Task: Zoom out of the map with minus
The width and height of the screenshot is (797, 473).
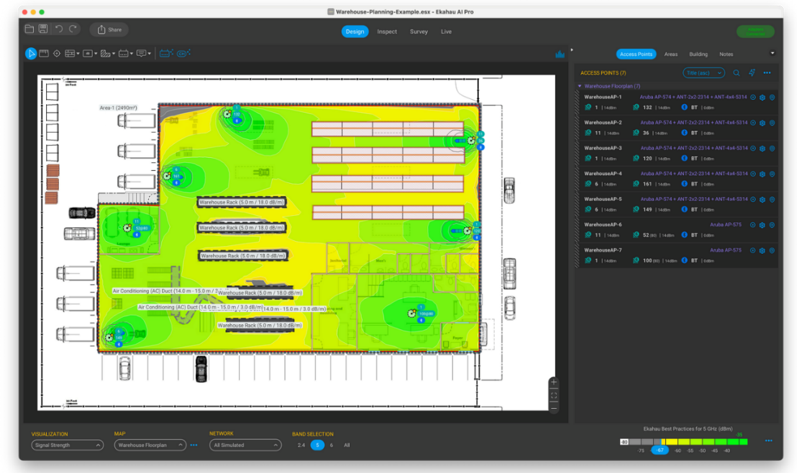Action: tap(554, 407)
